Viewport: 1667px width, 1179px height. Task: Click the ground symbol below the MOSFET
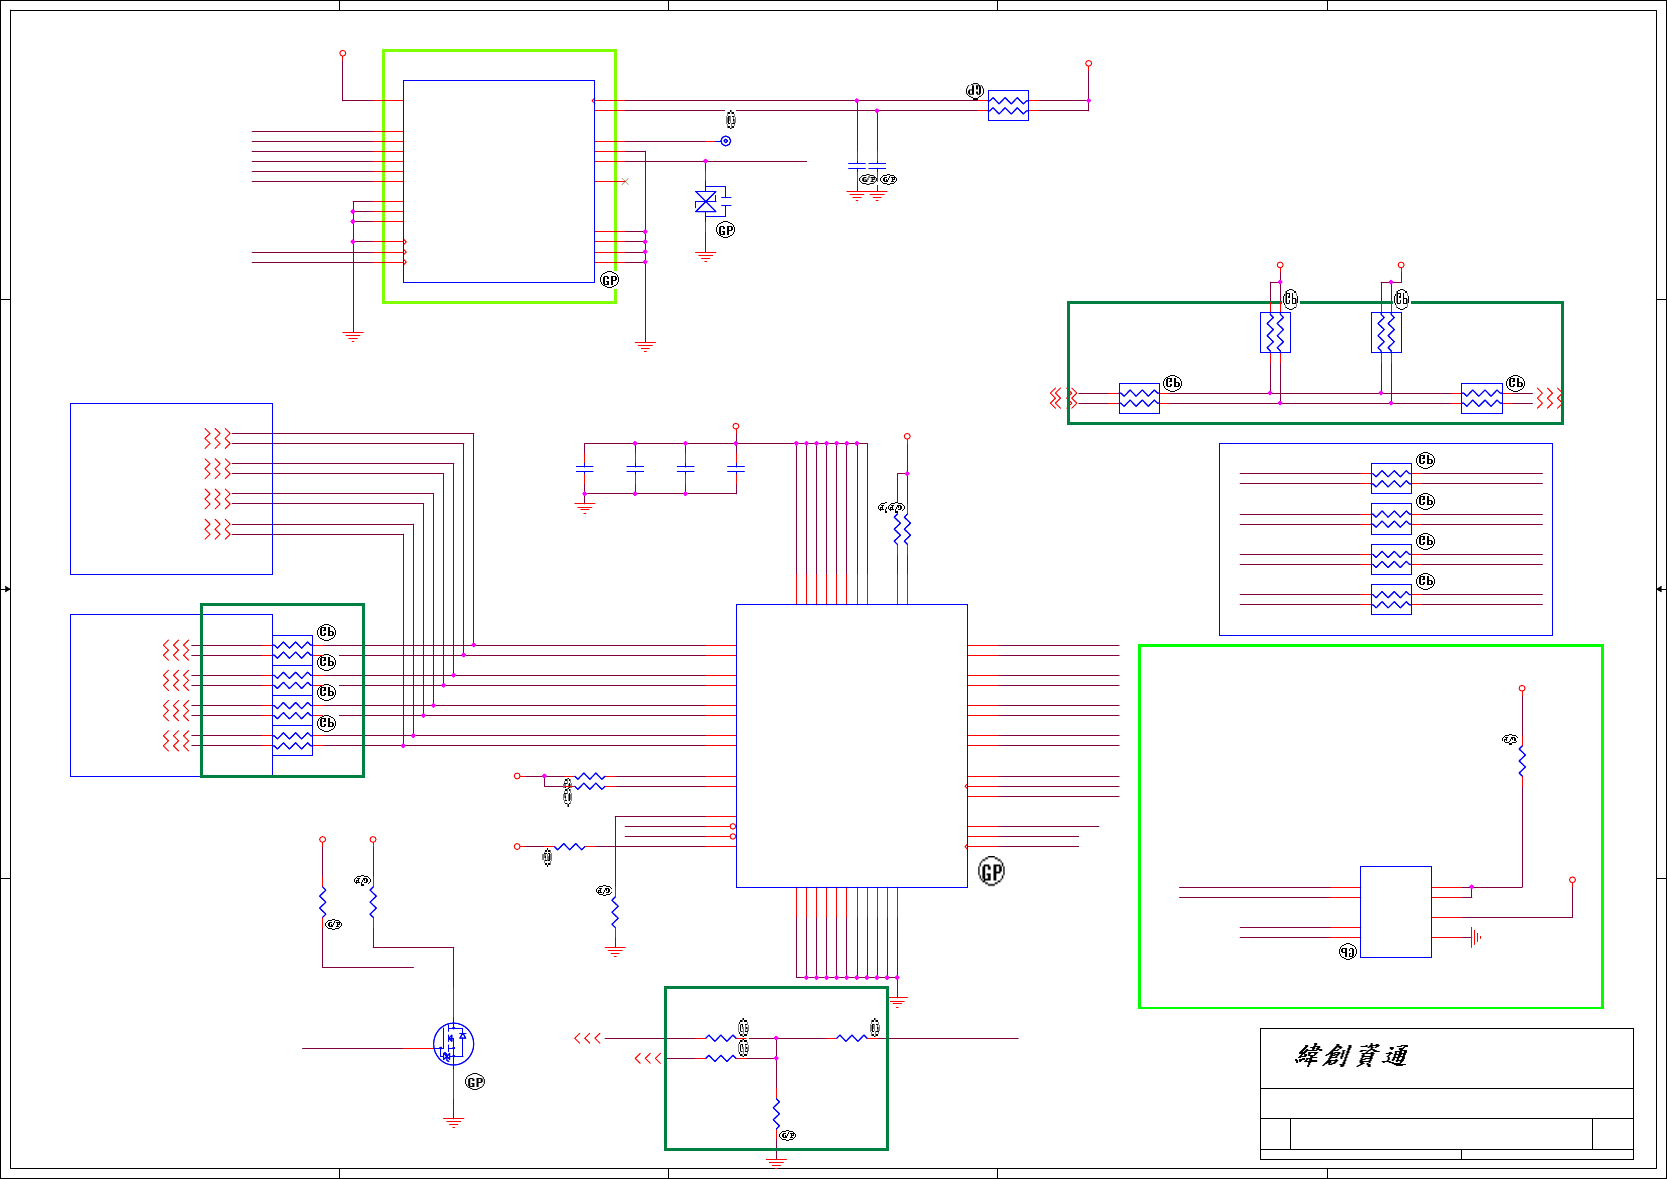tap(454, 1123)
